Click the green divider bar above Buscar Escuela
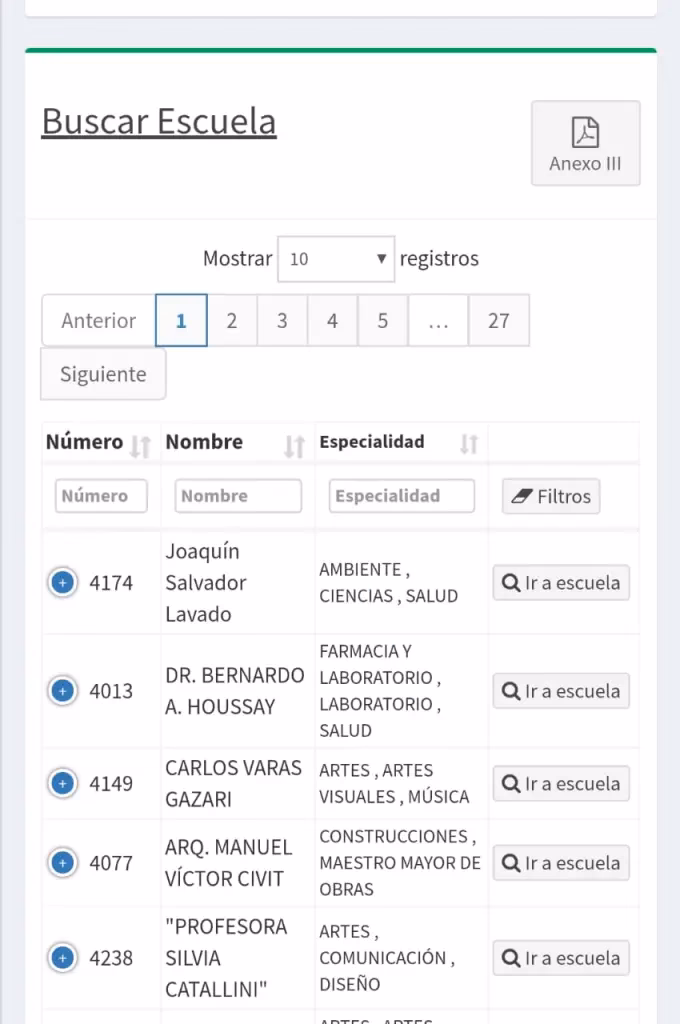680x1024 pixels. pyautogui.click(x=340, y=46)
